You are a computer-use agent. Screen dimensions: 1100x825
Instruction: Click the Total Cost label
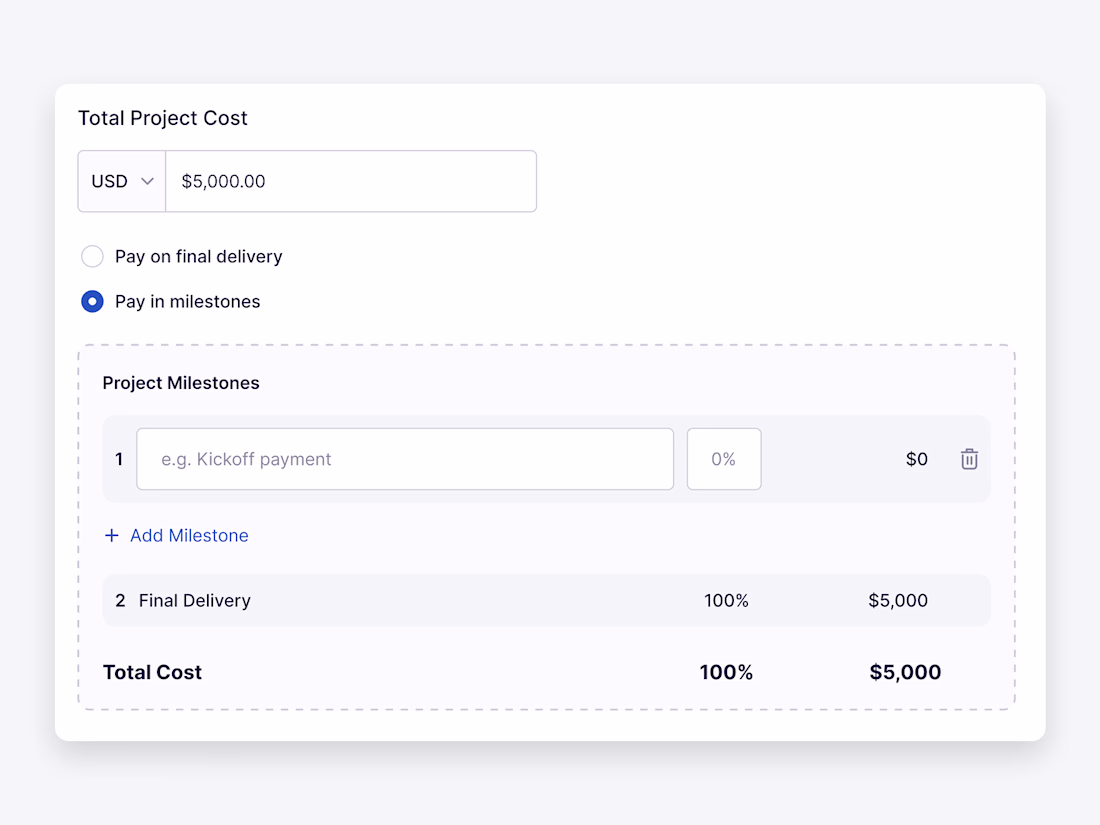click(152, 672)
